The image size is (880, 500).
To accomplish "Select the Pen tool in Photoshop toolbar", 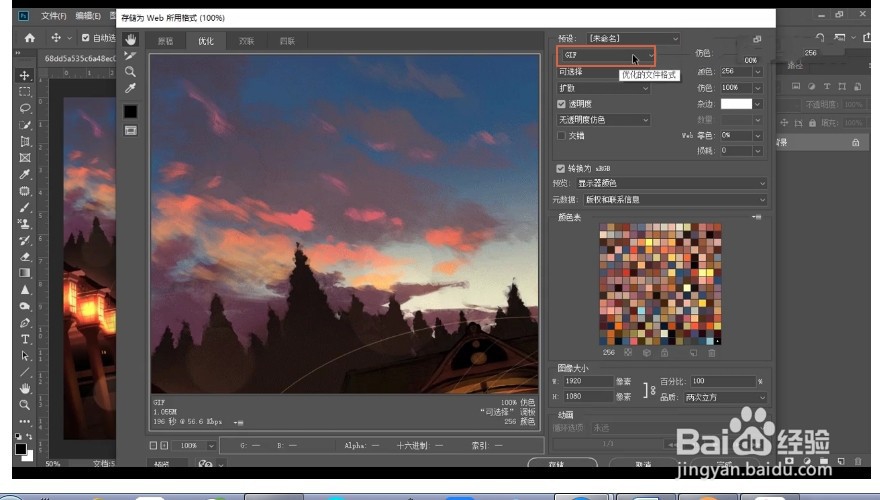I will [x=25, y=323].
